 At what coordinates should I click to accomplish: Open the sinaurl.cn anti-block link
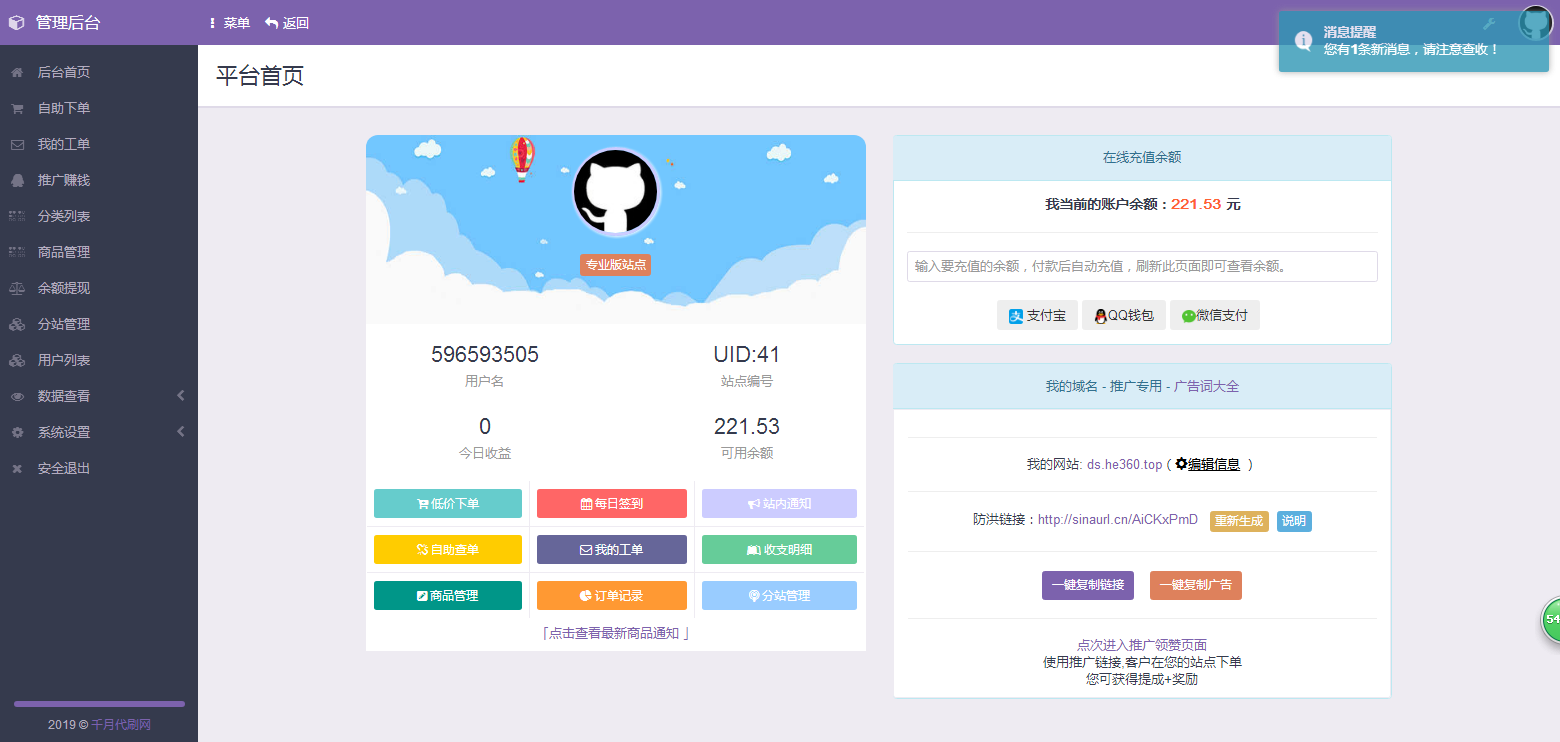coord(1118,520)
